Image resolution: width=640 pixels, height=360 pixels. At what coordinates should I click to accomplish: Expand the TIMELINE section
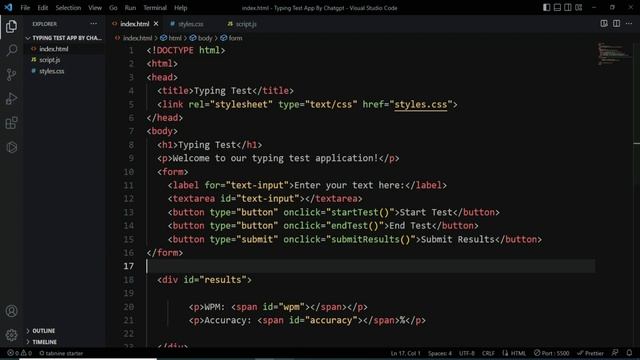pos(64,342)
